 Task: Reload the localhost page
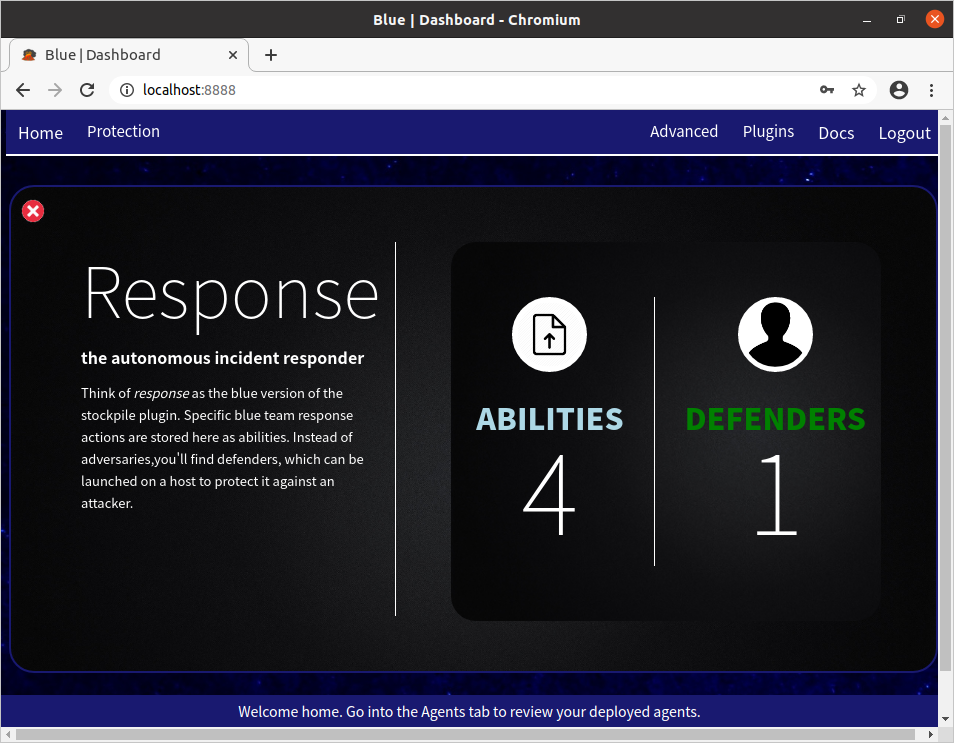pyautogui.click(x=87, y=90)
